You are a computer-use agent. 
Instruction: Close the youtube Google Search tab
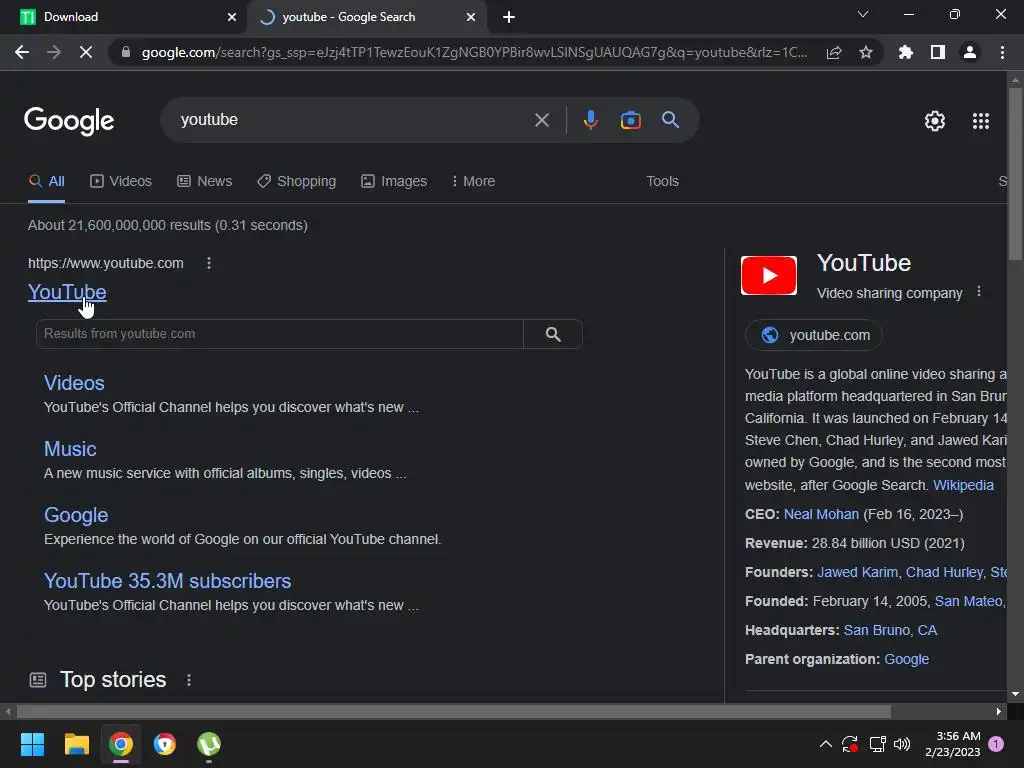471,17
